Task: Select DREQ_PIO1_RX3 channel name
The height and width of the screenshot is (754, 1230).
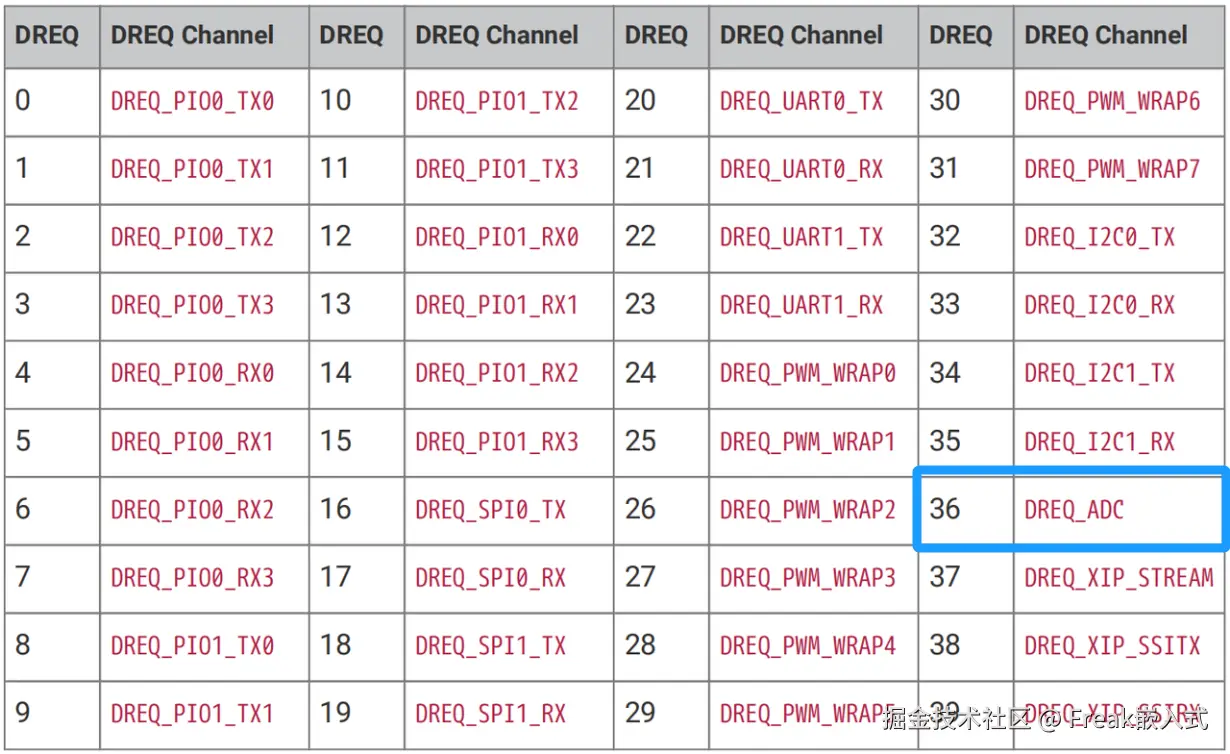Action: click(497, 442)
